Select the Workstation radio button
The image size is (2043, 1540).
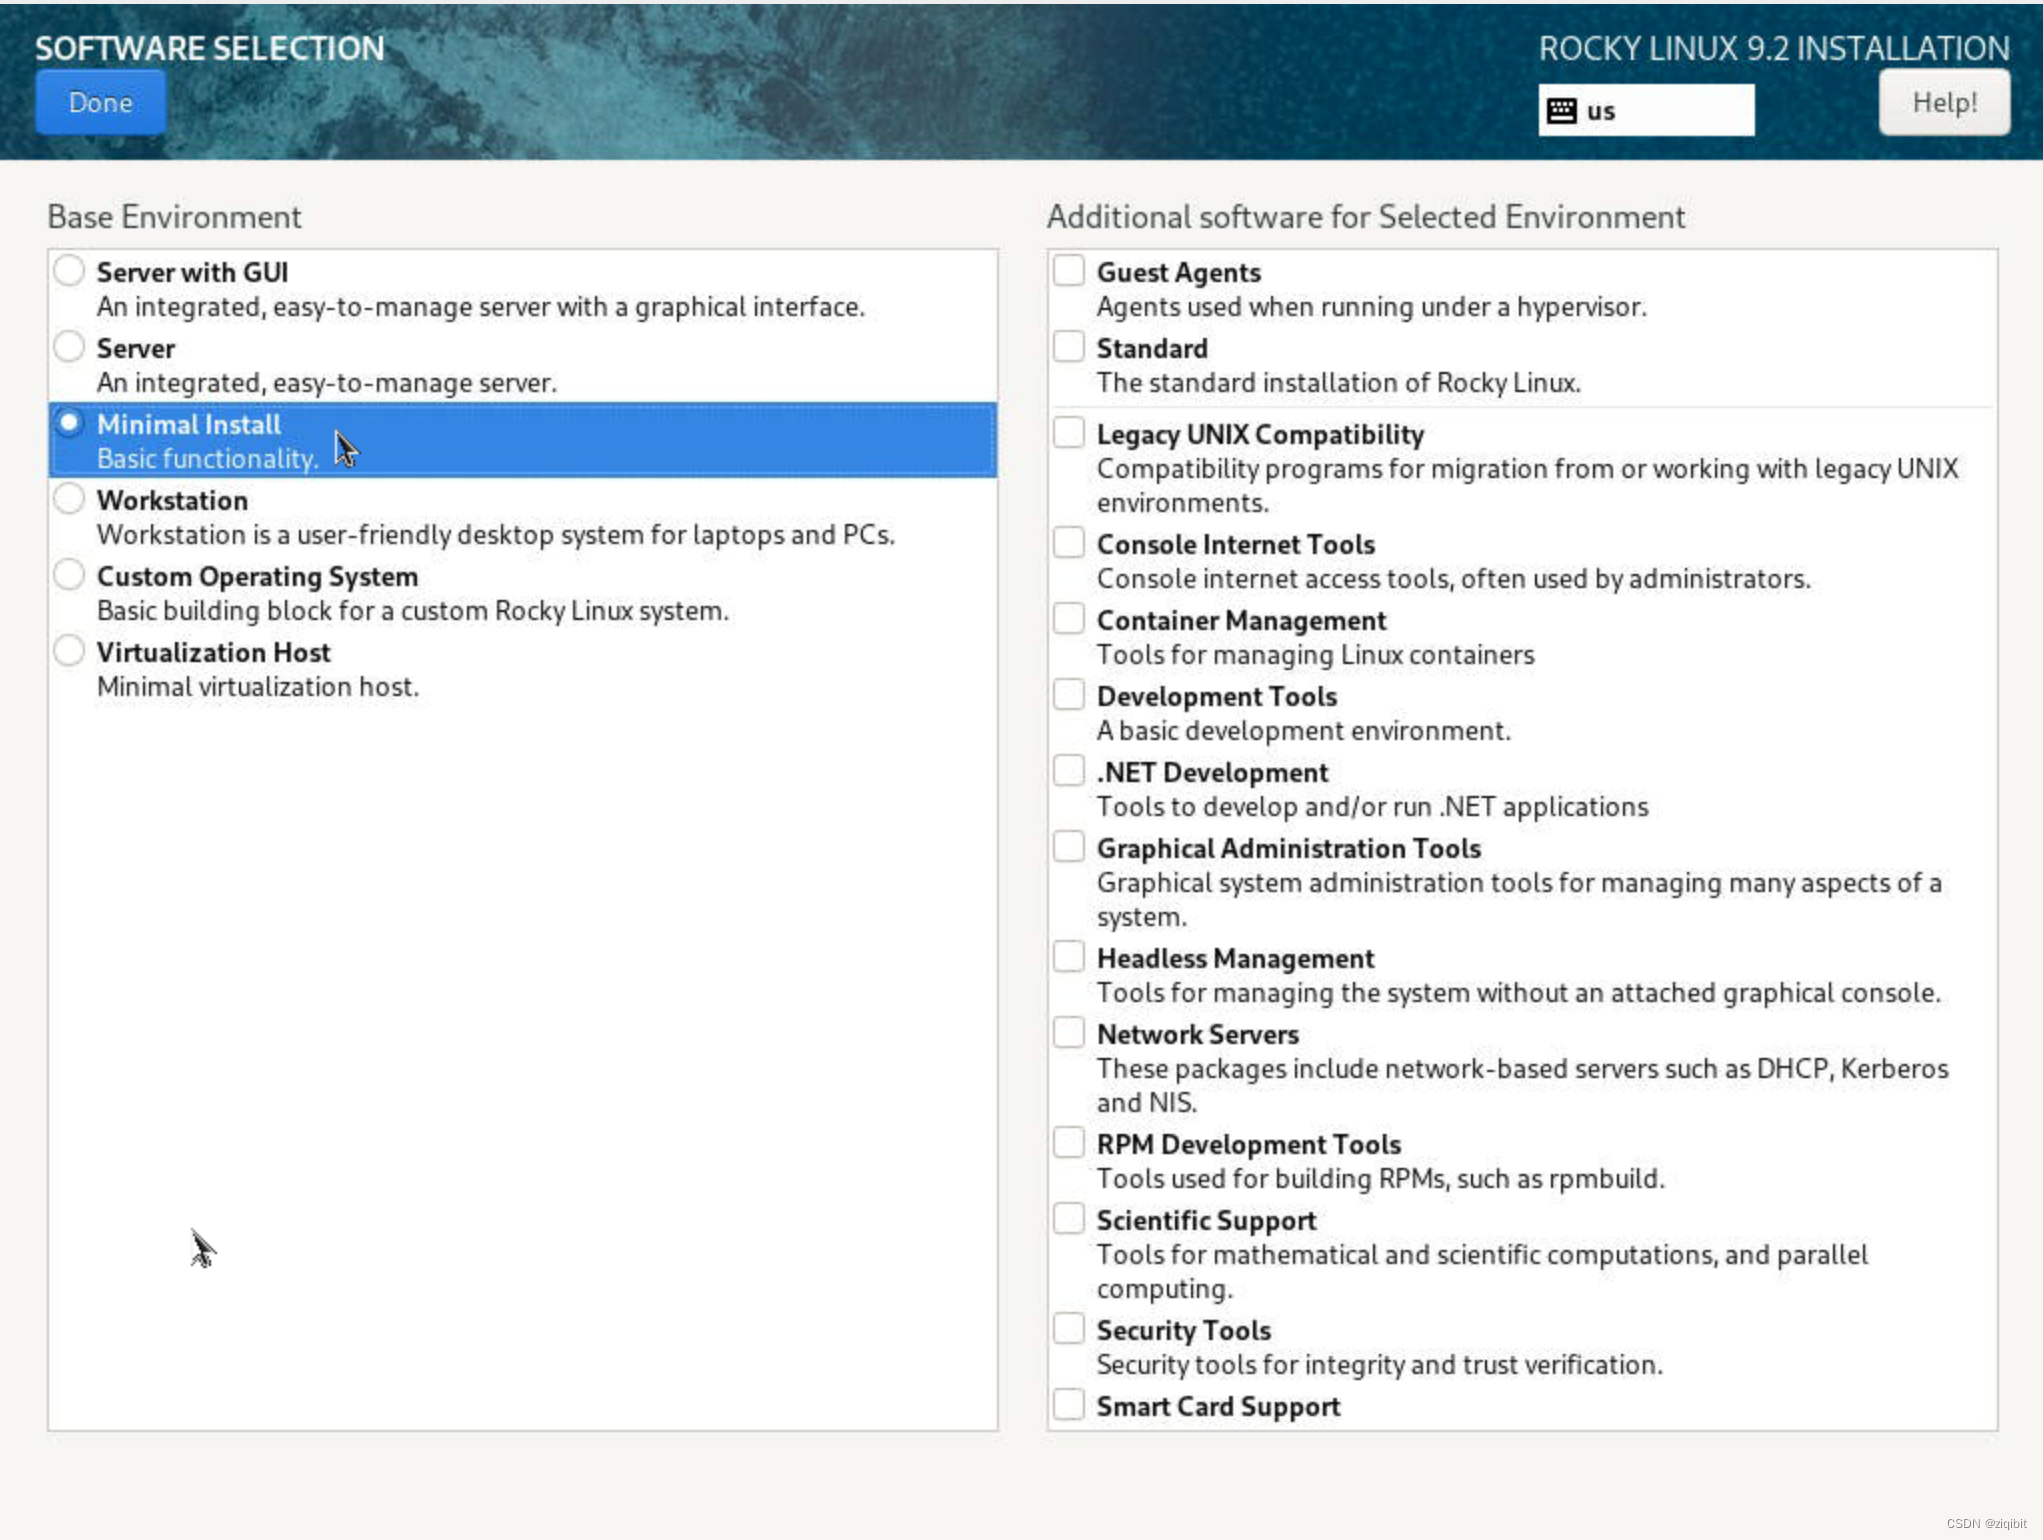pos(69,498)
